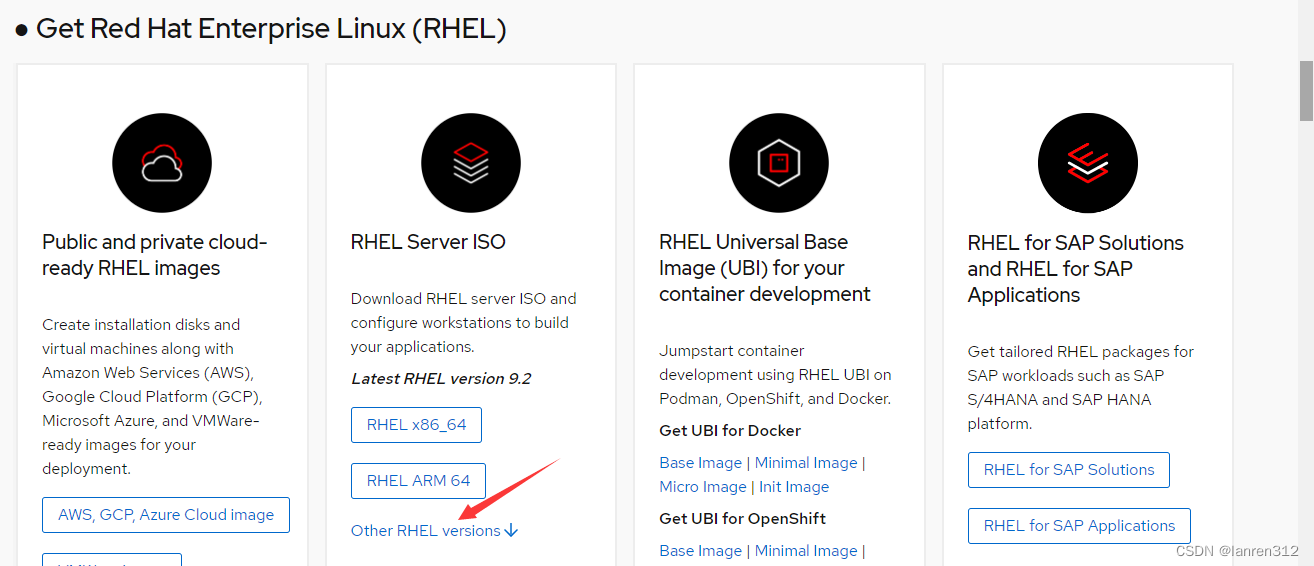Click the Get Red Hat Enterprise Linux heading
This screenshot has height=566, width=1314.
[x=271, y=29]
